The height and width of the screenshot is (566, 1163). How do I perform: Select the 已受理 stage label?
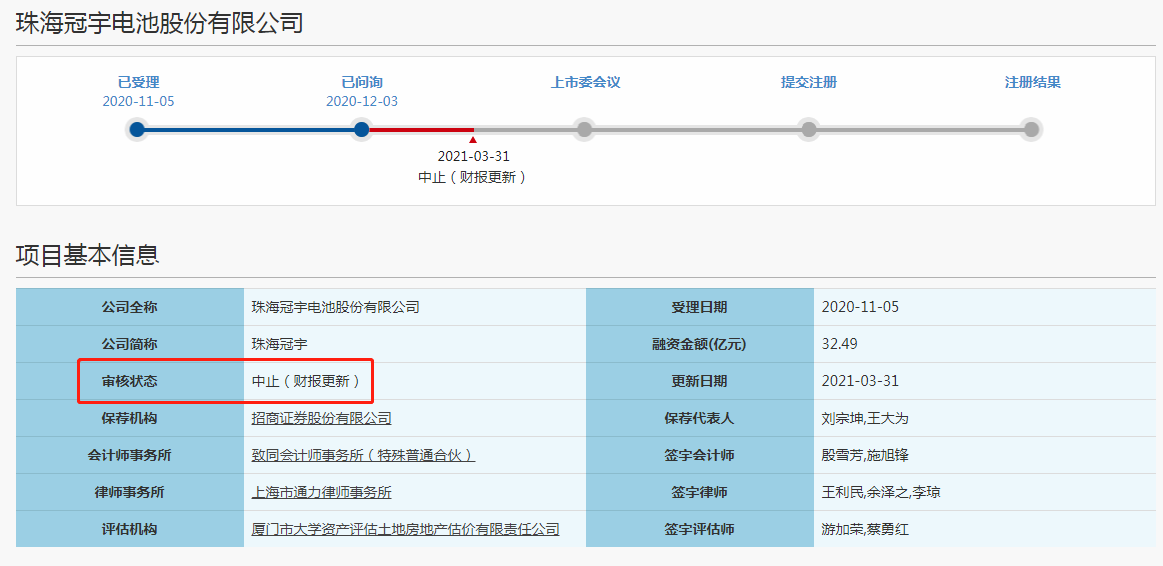tap(139, 82)
